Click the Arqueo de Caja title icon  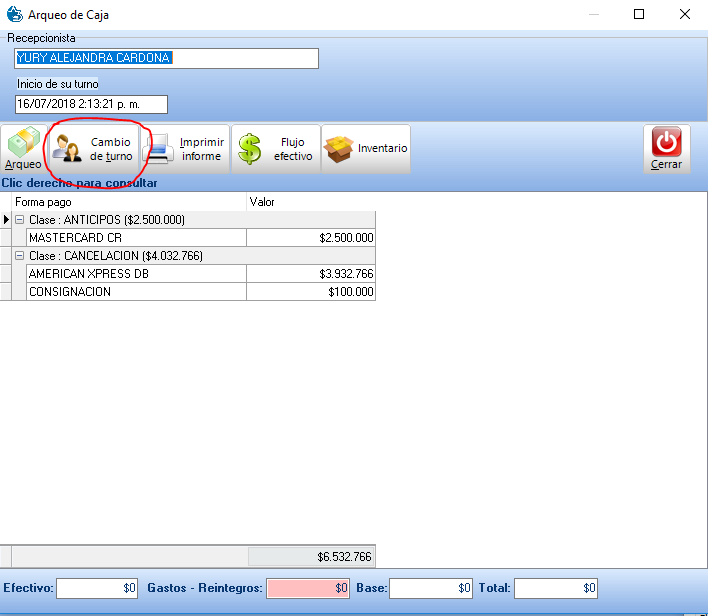coord(14,14)
